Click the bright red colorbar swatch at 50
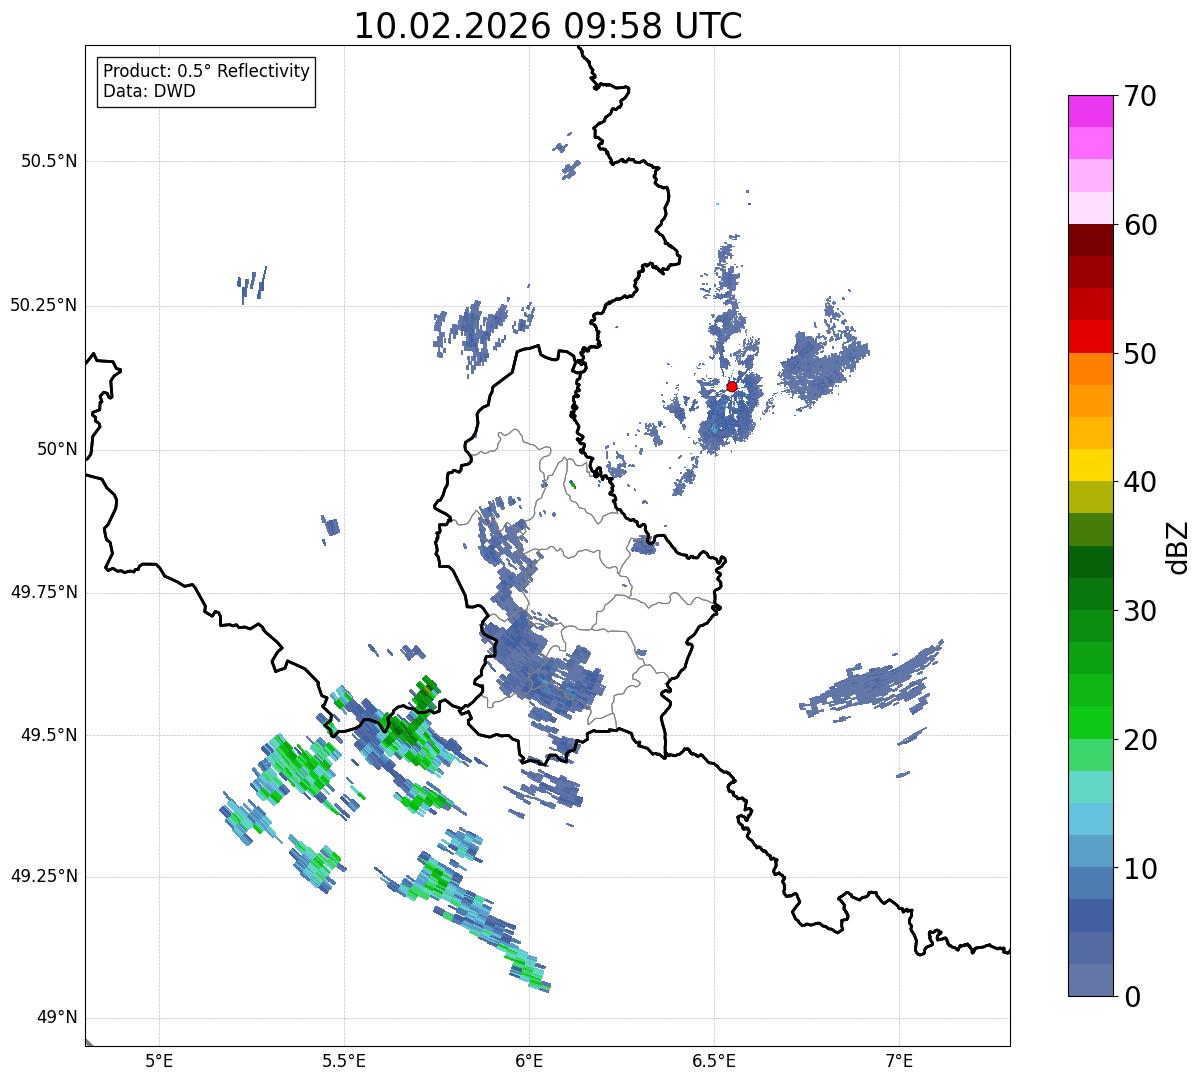The height and width of the screenshot is (1081, 1202). coord(1090,337)
